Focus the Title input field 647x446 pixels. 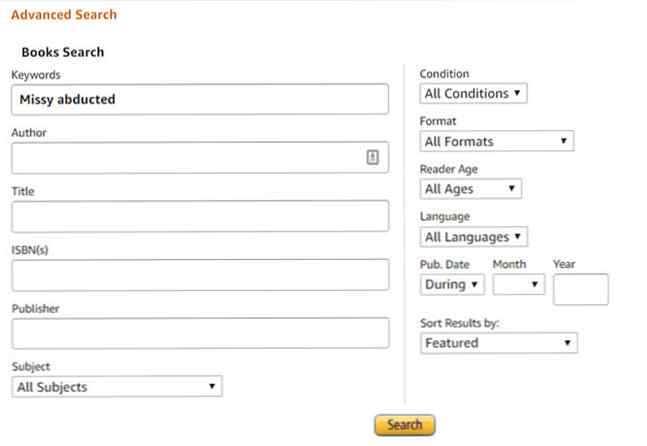(200, 216)
